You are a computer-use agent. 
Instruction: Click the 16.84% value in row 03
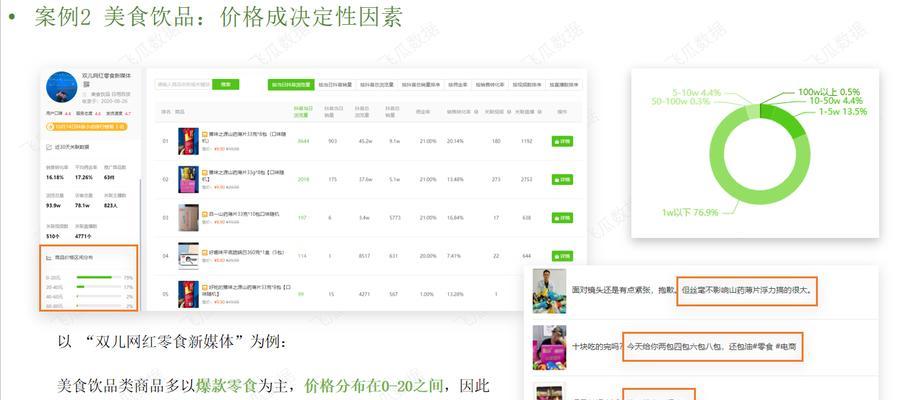pyautogui.click(x=455, y=218)
